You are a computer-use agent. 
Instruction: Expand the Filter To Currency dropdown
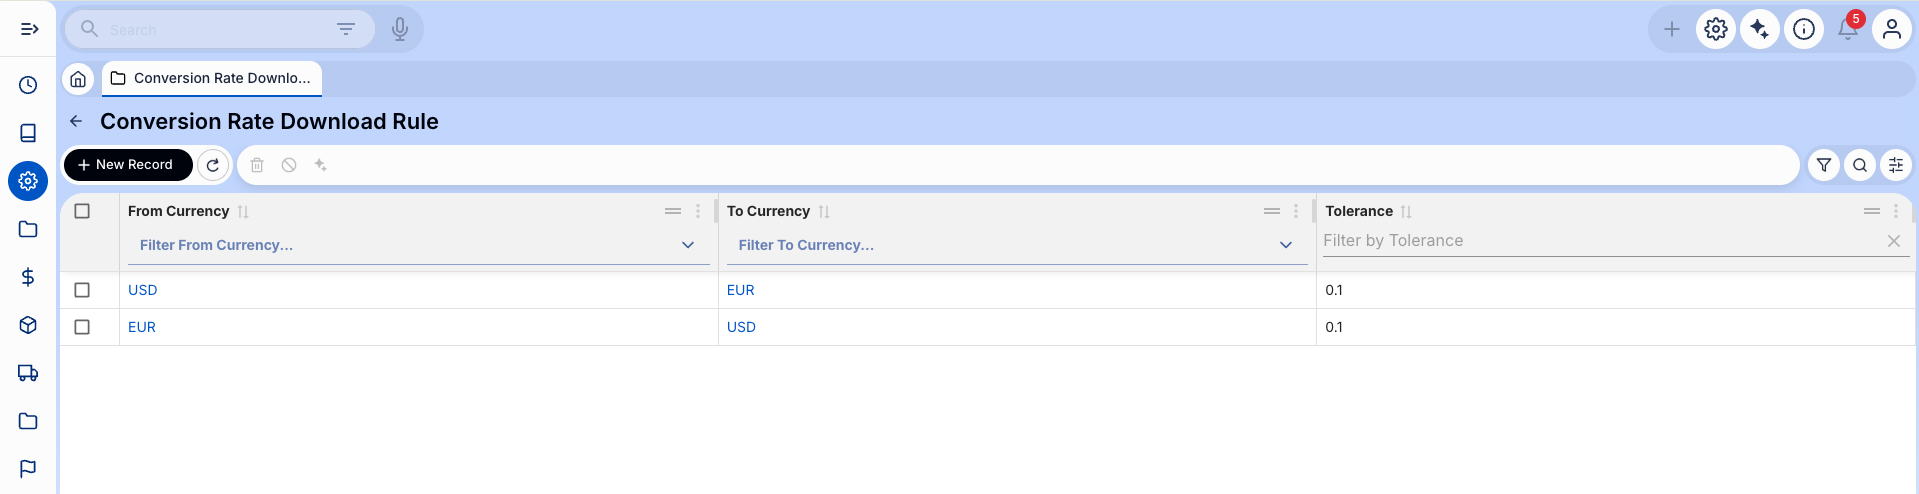pos(1286,245)
